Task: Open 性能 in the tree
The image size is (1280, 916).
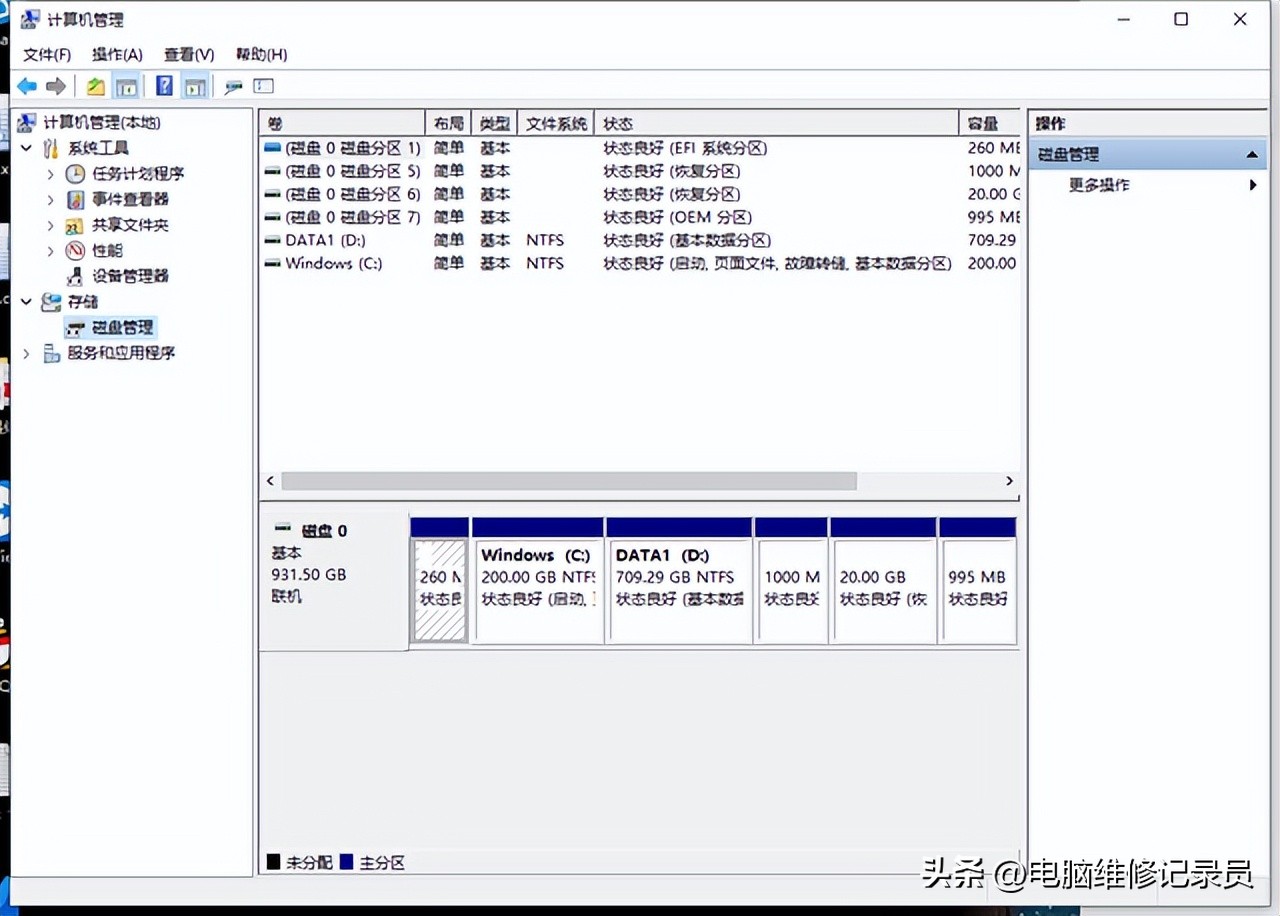Action: (x=107, y=250)
